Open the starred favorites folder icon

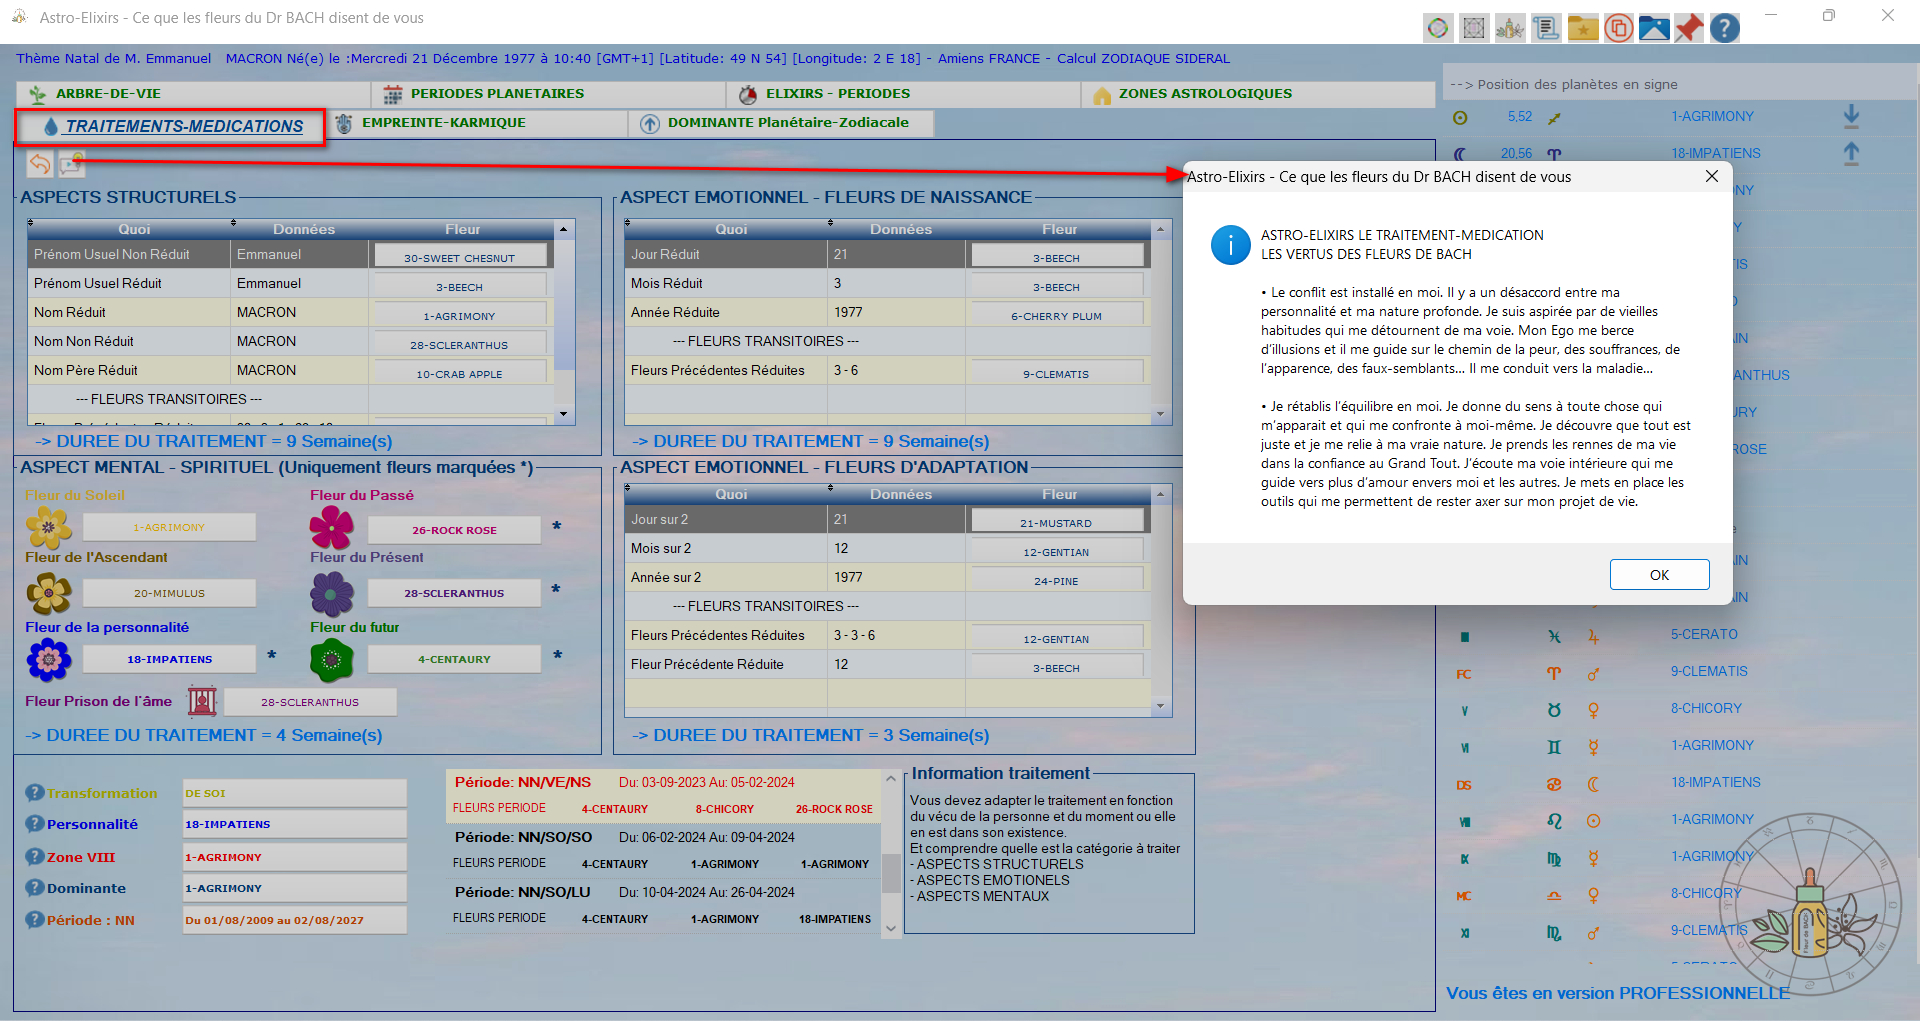click(x=1582, y=28)
